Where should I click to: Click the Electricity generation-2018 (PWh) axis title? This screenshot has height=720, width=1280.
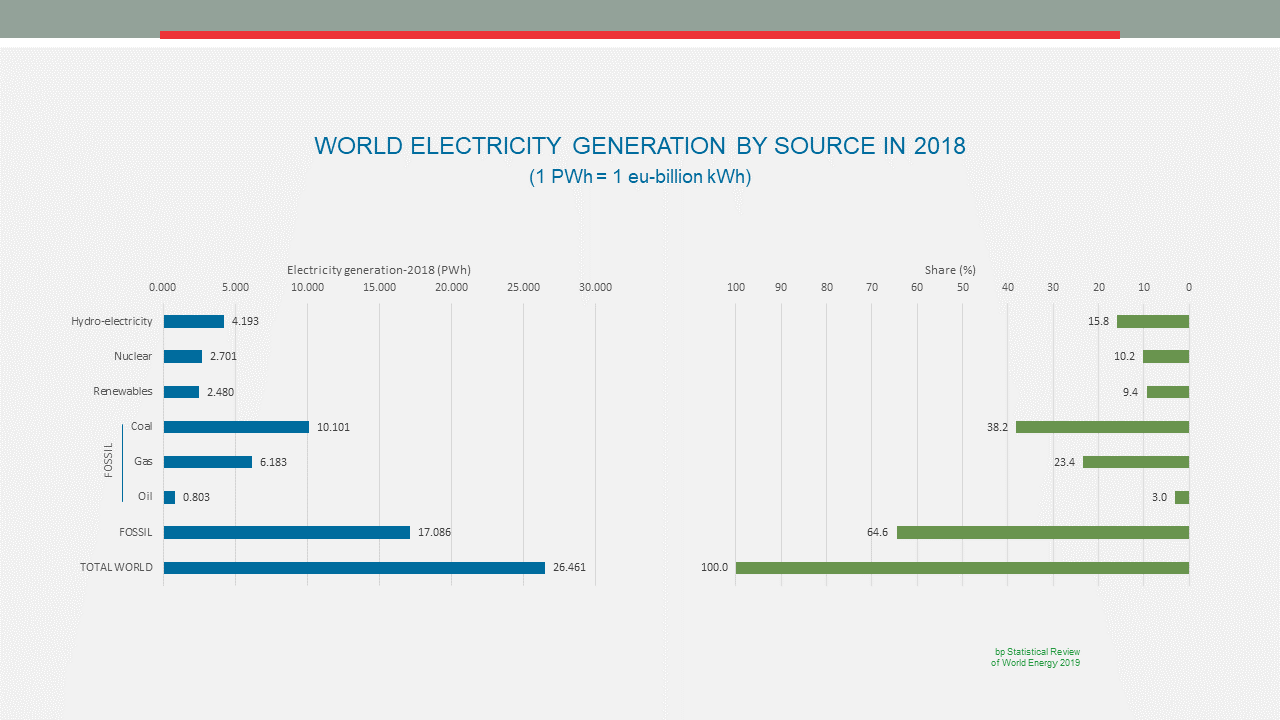(x=378, y=270)
